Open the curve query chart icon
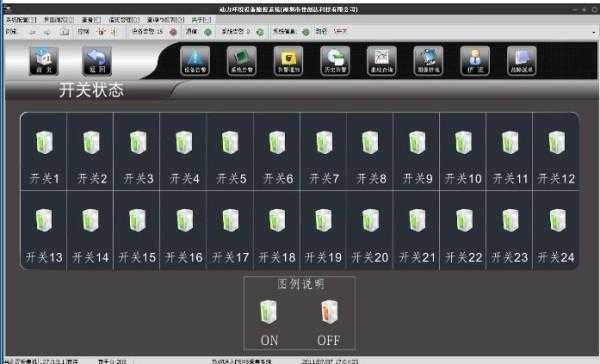Image resolution: width=600 pixels, height=364 pixels. point(382,60)
